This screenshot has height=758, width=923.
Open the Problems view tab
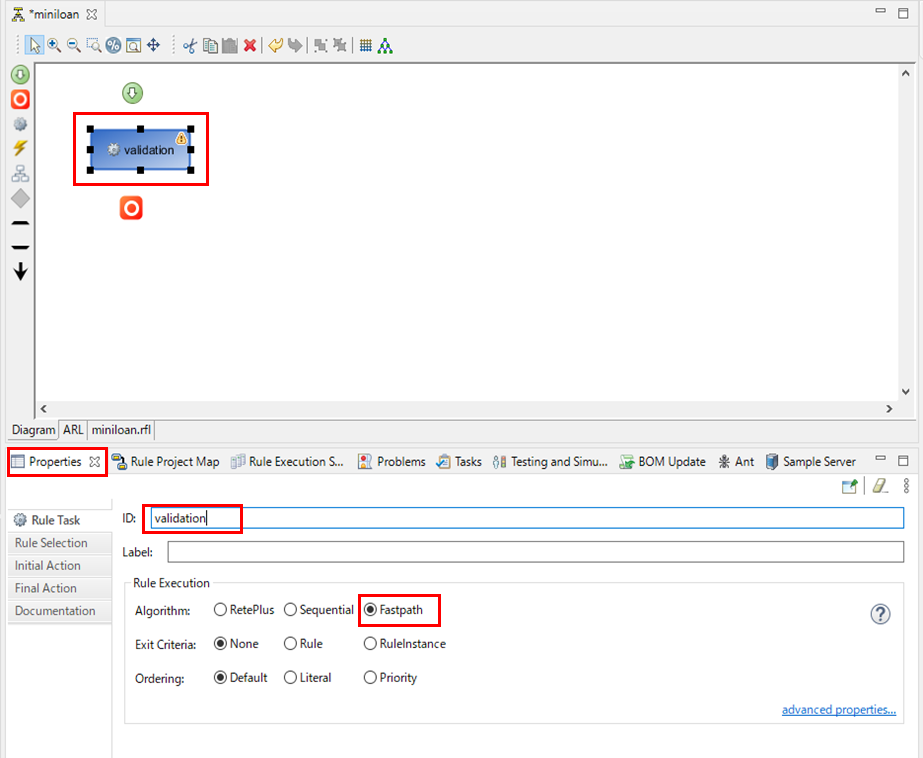click(391, 462)
